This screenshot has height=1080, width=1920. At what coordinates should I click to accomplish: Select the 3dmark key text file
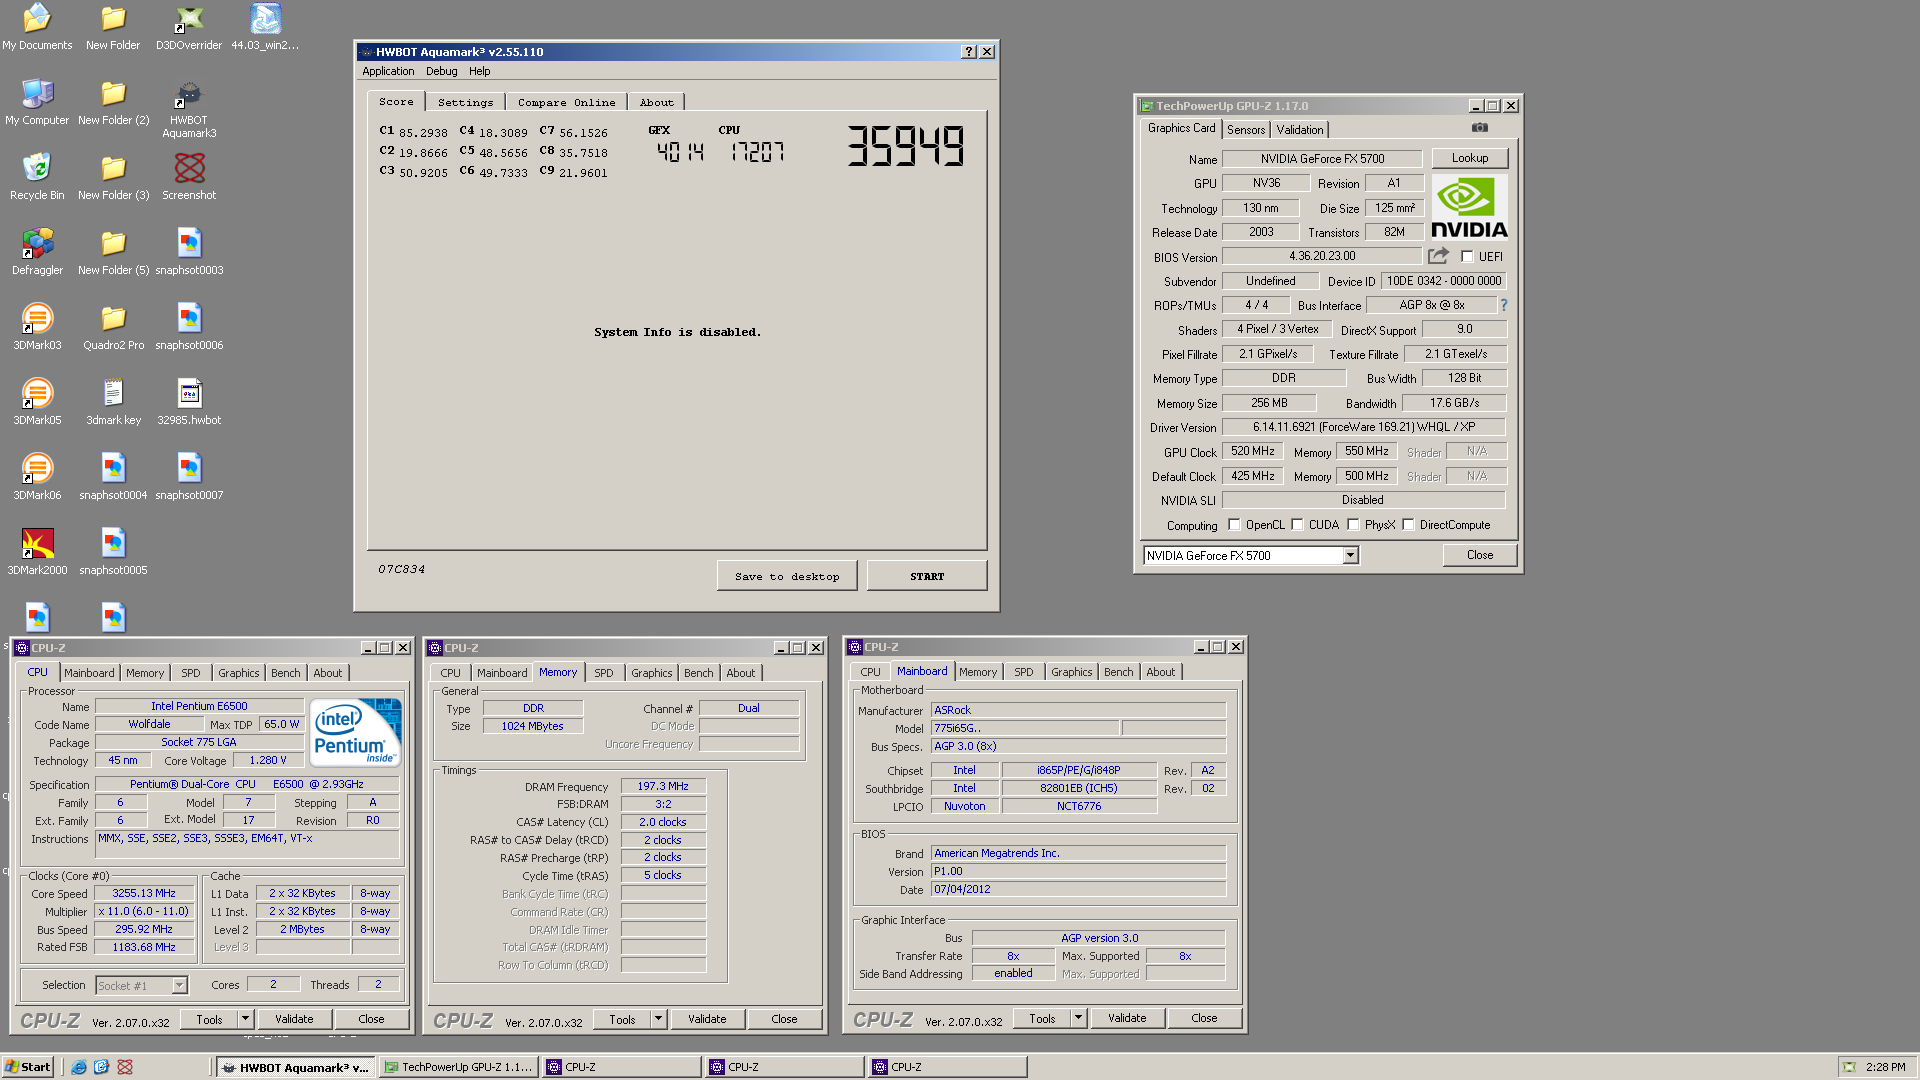coord(113,402)
